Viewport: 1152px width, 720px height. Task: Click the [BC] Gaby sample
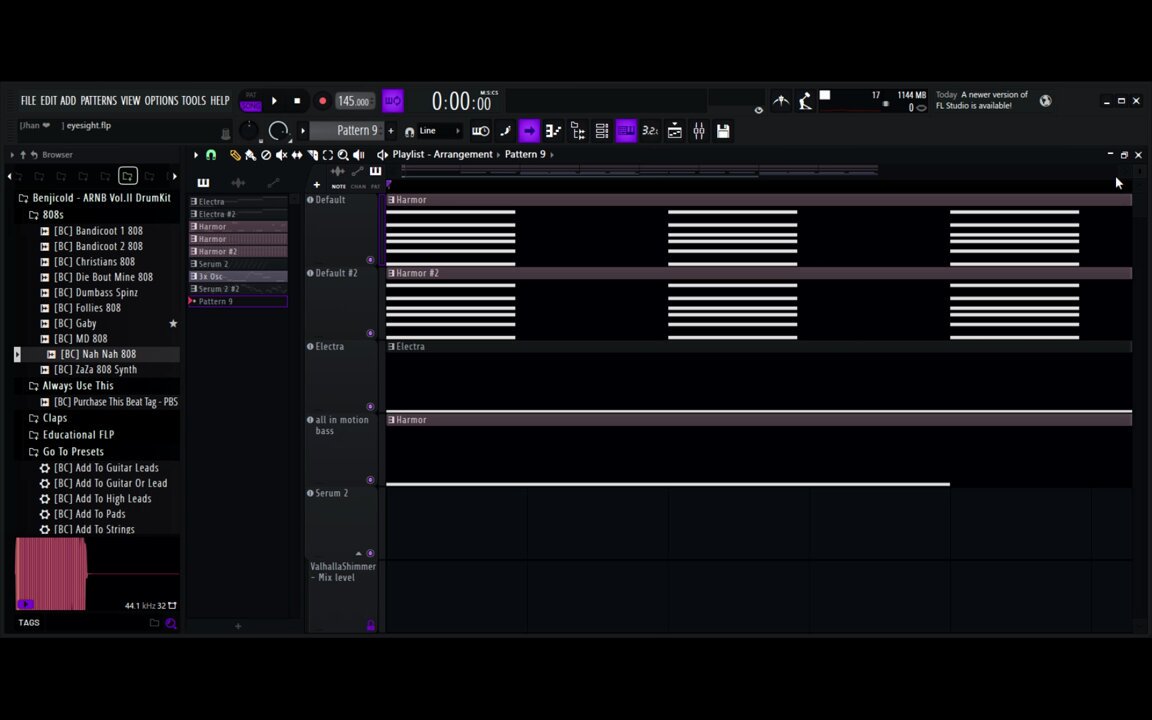pos(75,323)
